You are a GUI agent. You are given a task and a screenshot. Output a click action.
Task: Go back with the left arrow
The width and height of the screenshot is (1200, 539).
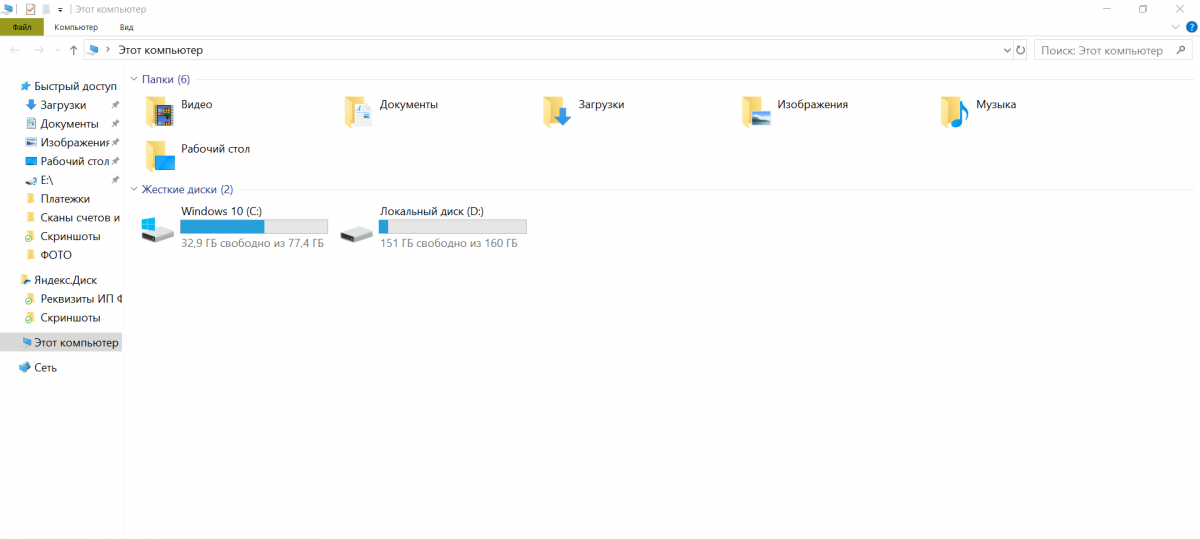[x=15, y=50]
